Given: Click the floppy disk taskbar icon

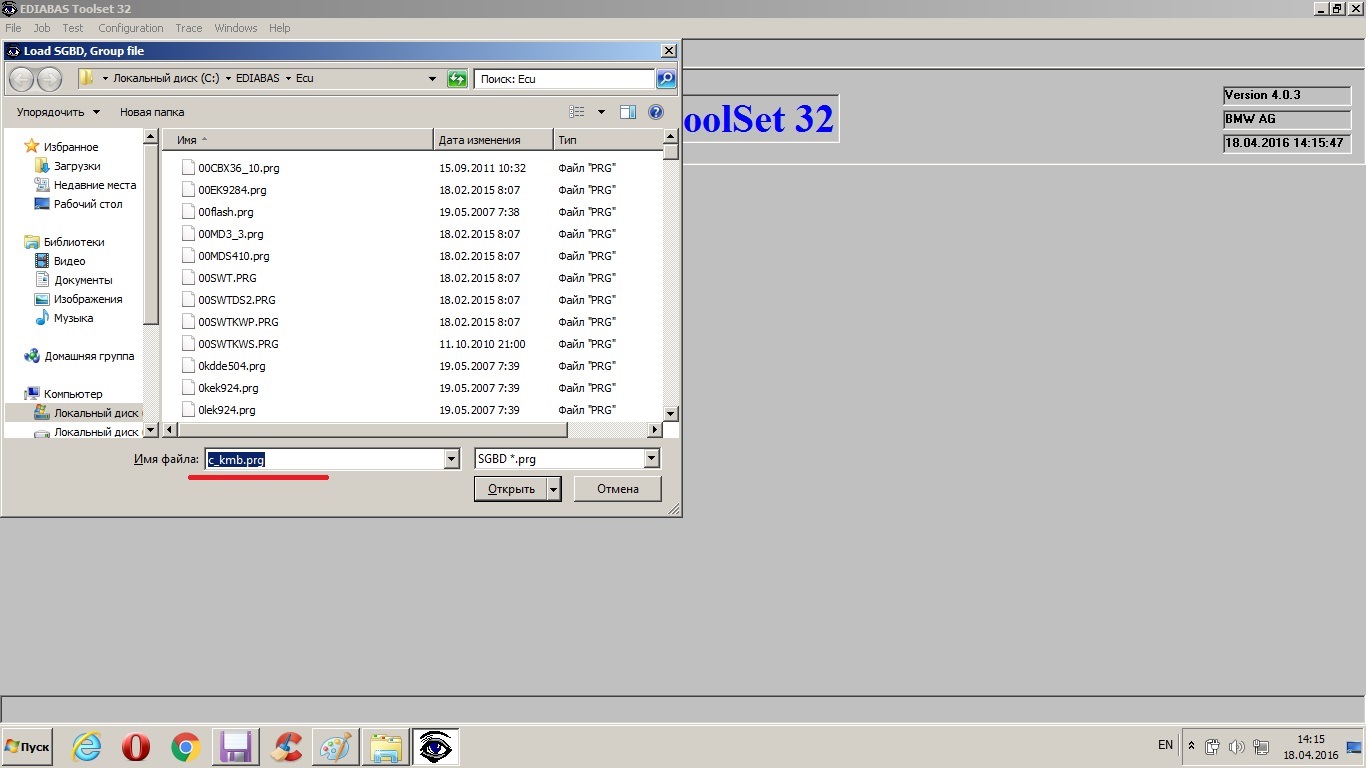Looking at the screenshot, I should point(236,747).
